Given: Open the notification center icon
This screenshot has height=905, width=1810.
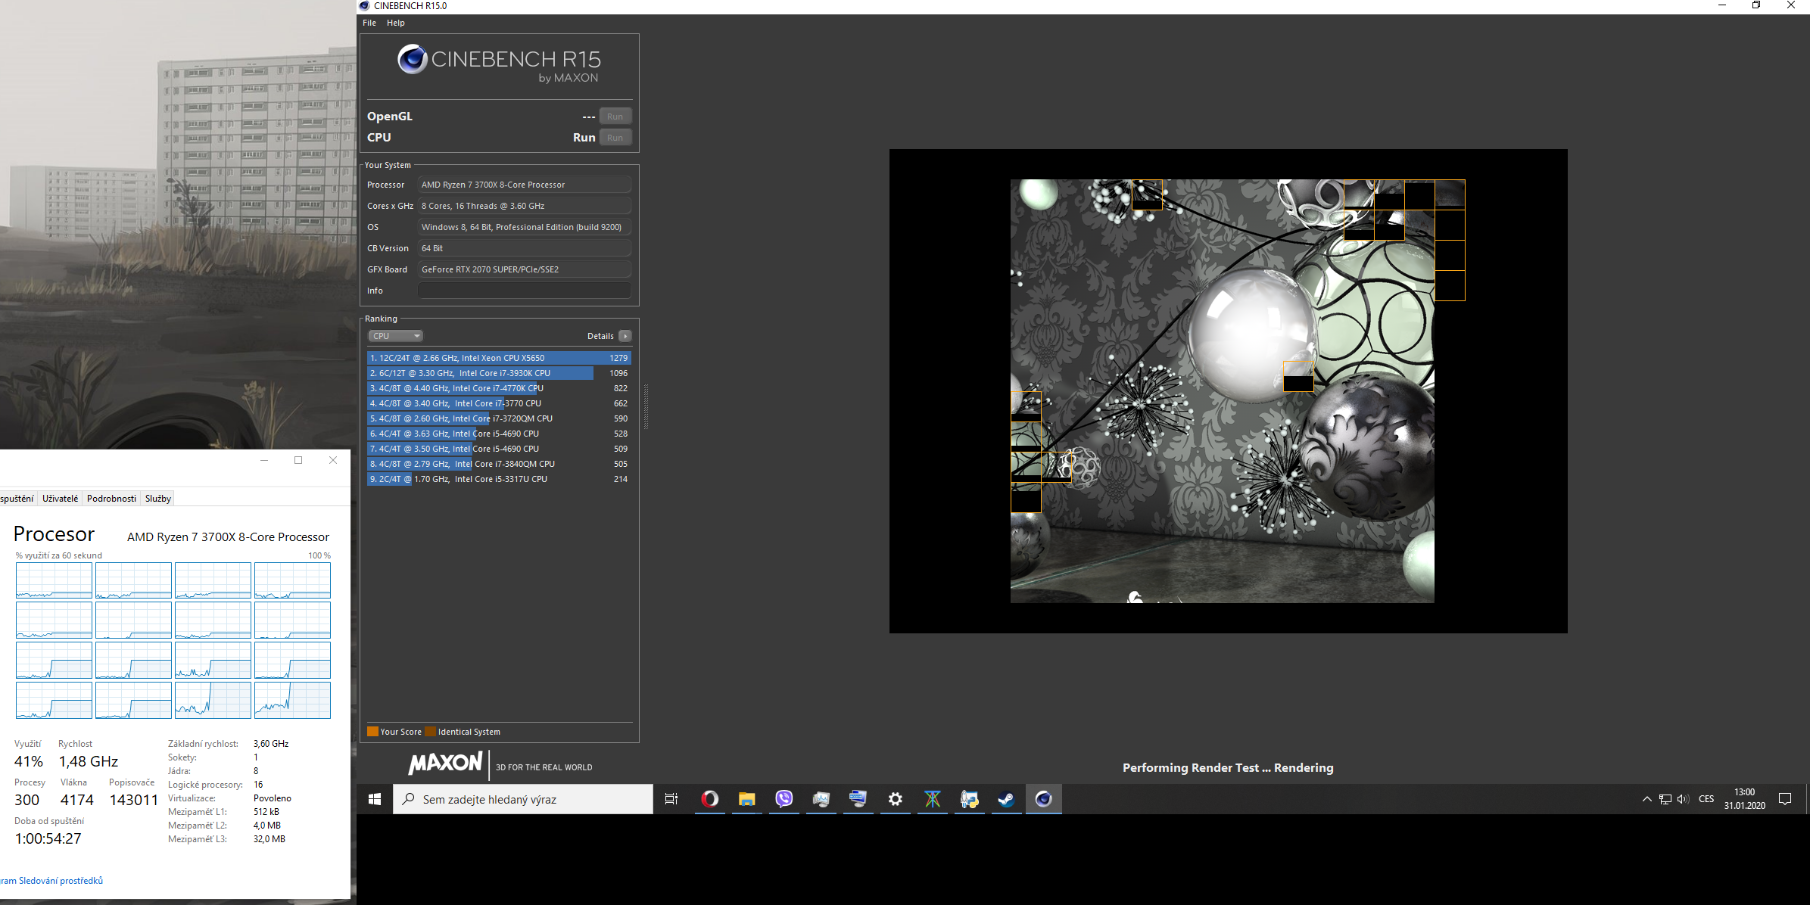Looking at the screenshot, I should tap(1785, 799).
